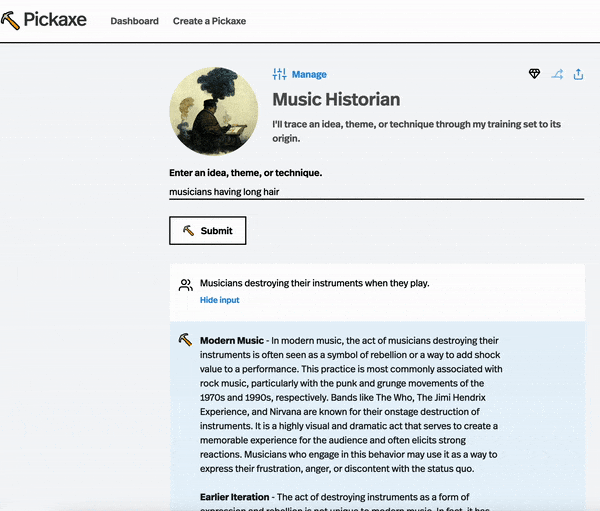Go to the Dashboard
The width and height of the screenshot is (600, 511).
pos(134,21)
